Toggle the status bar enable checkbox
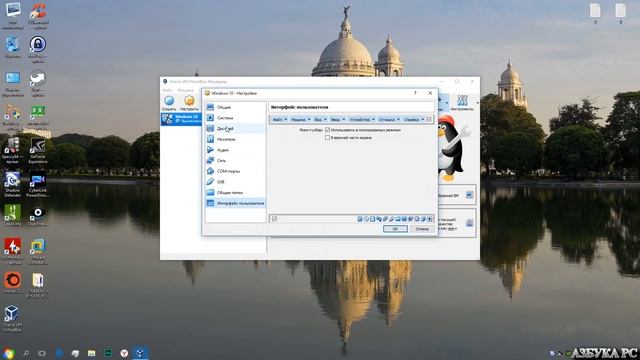640x360 pixels. pyautogui.click(x=274, y=219)
